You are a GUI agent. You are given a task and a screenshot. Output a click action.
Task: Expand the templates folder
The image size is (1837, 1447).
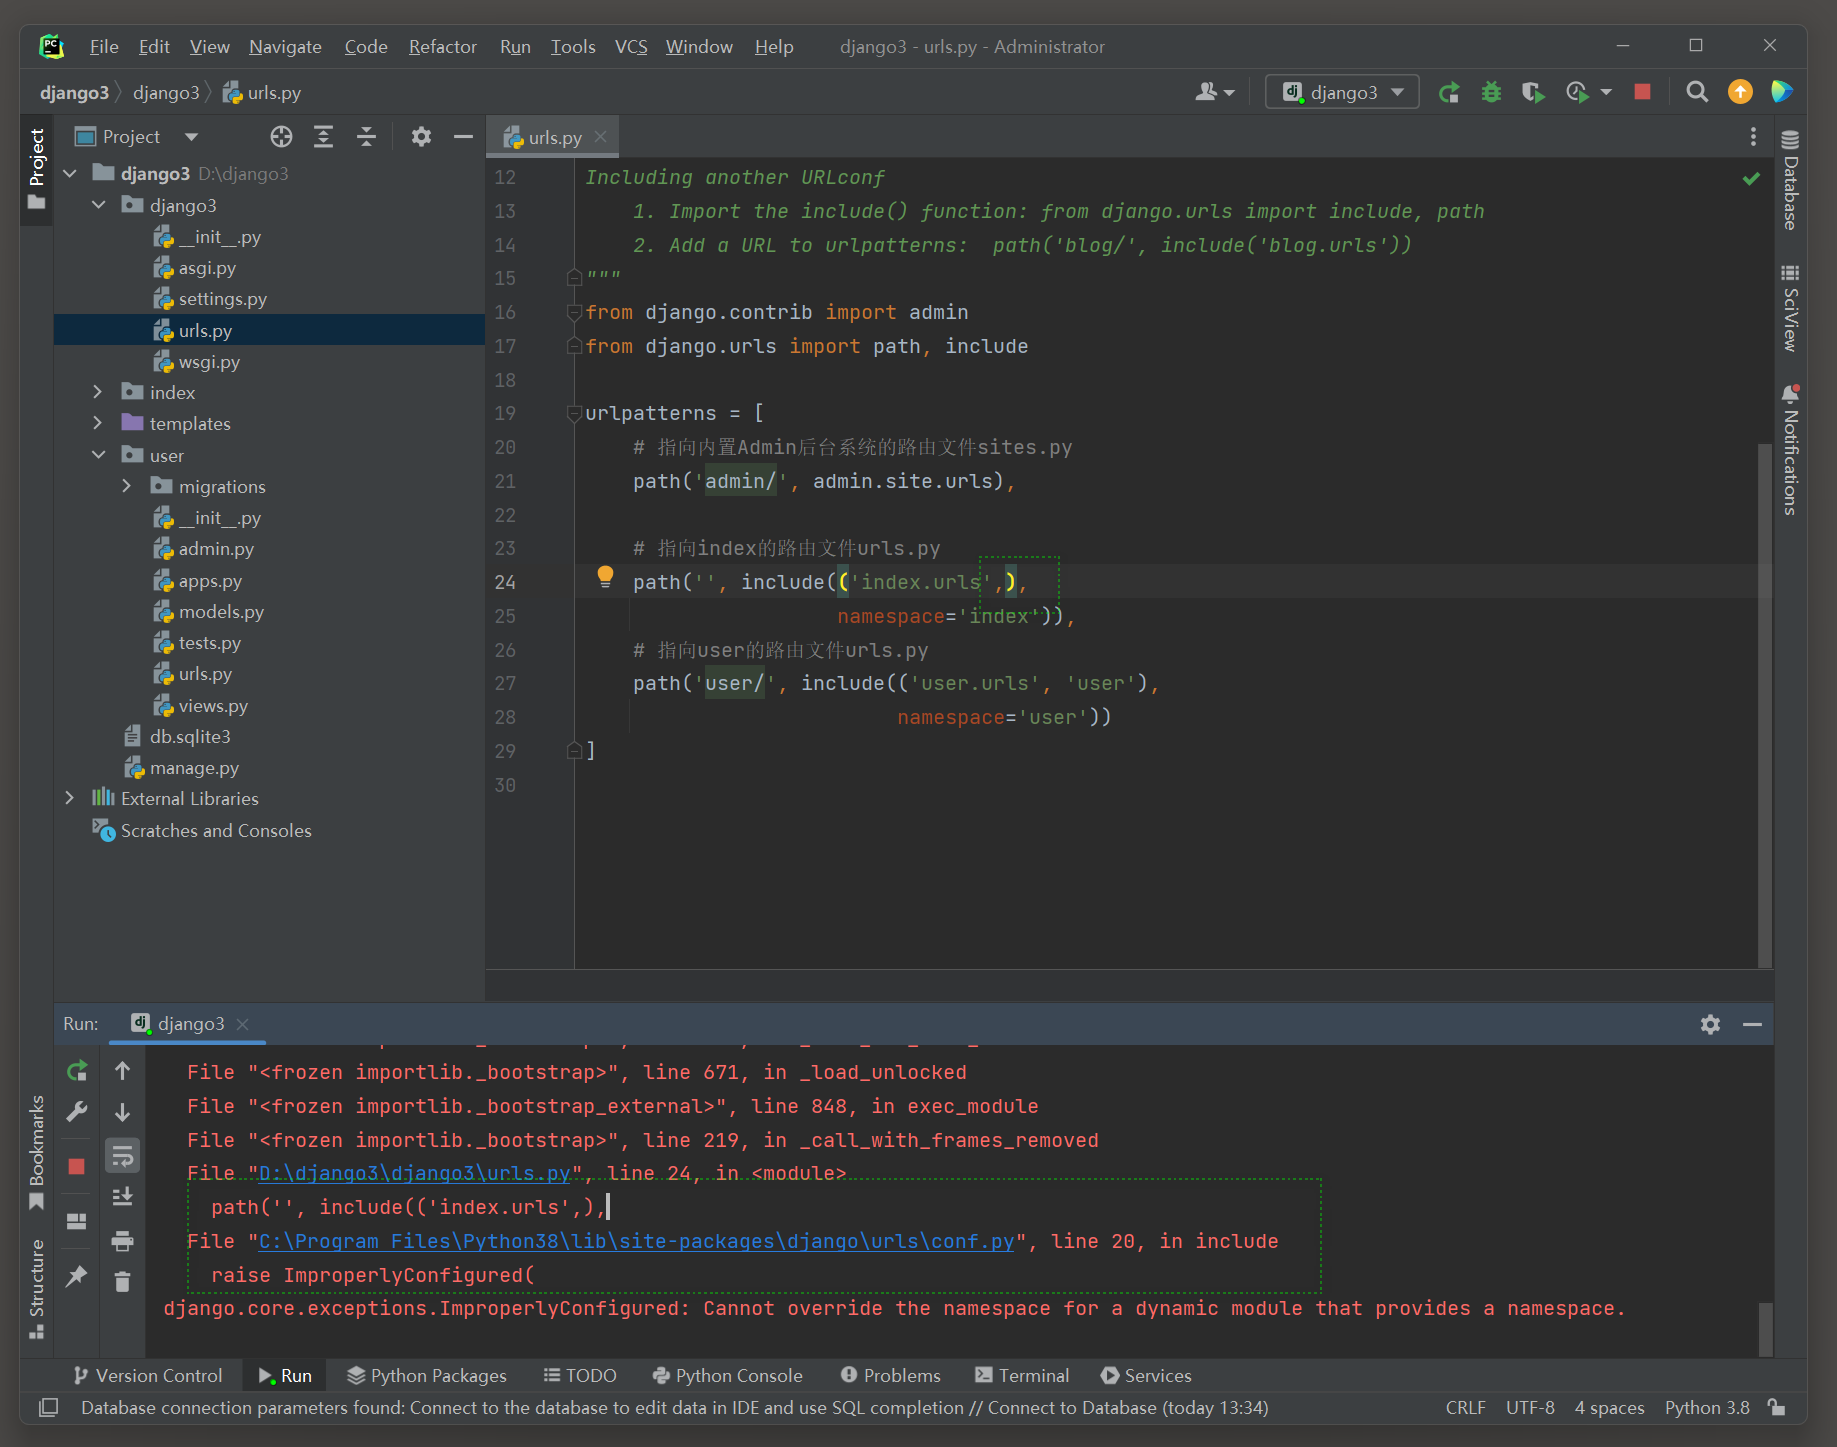click(x=98, y=423)
